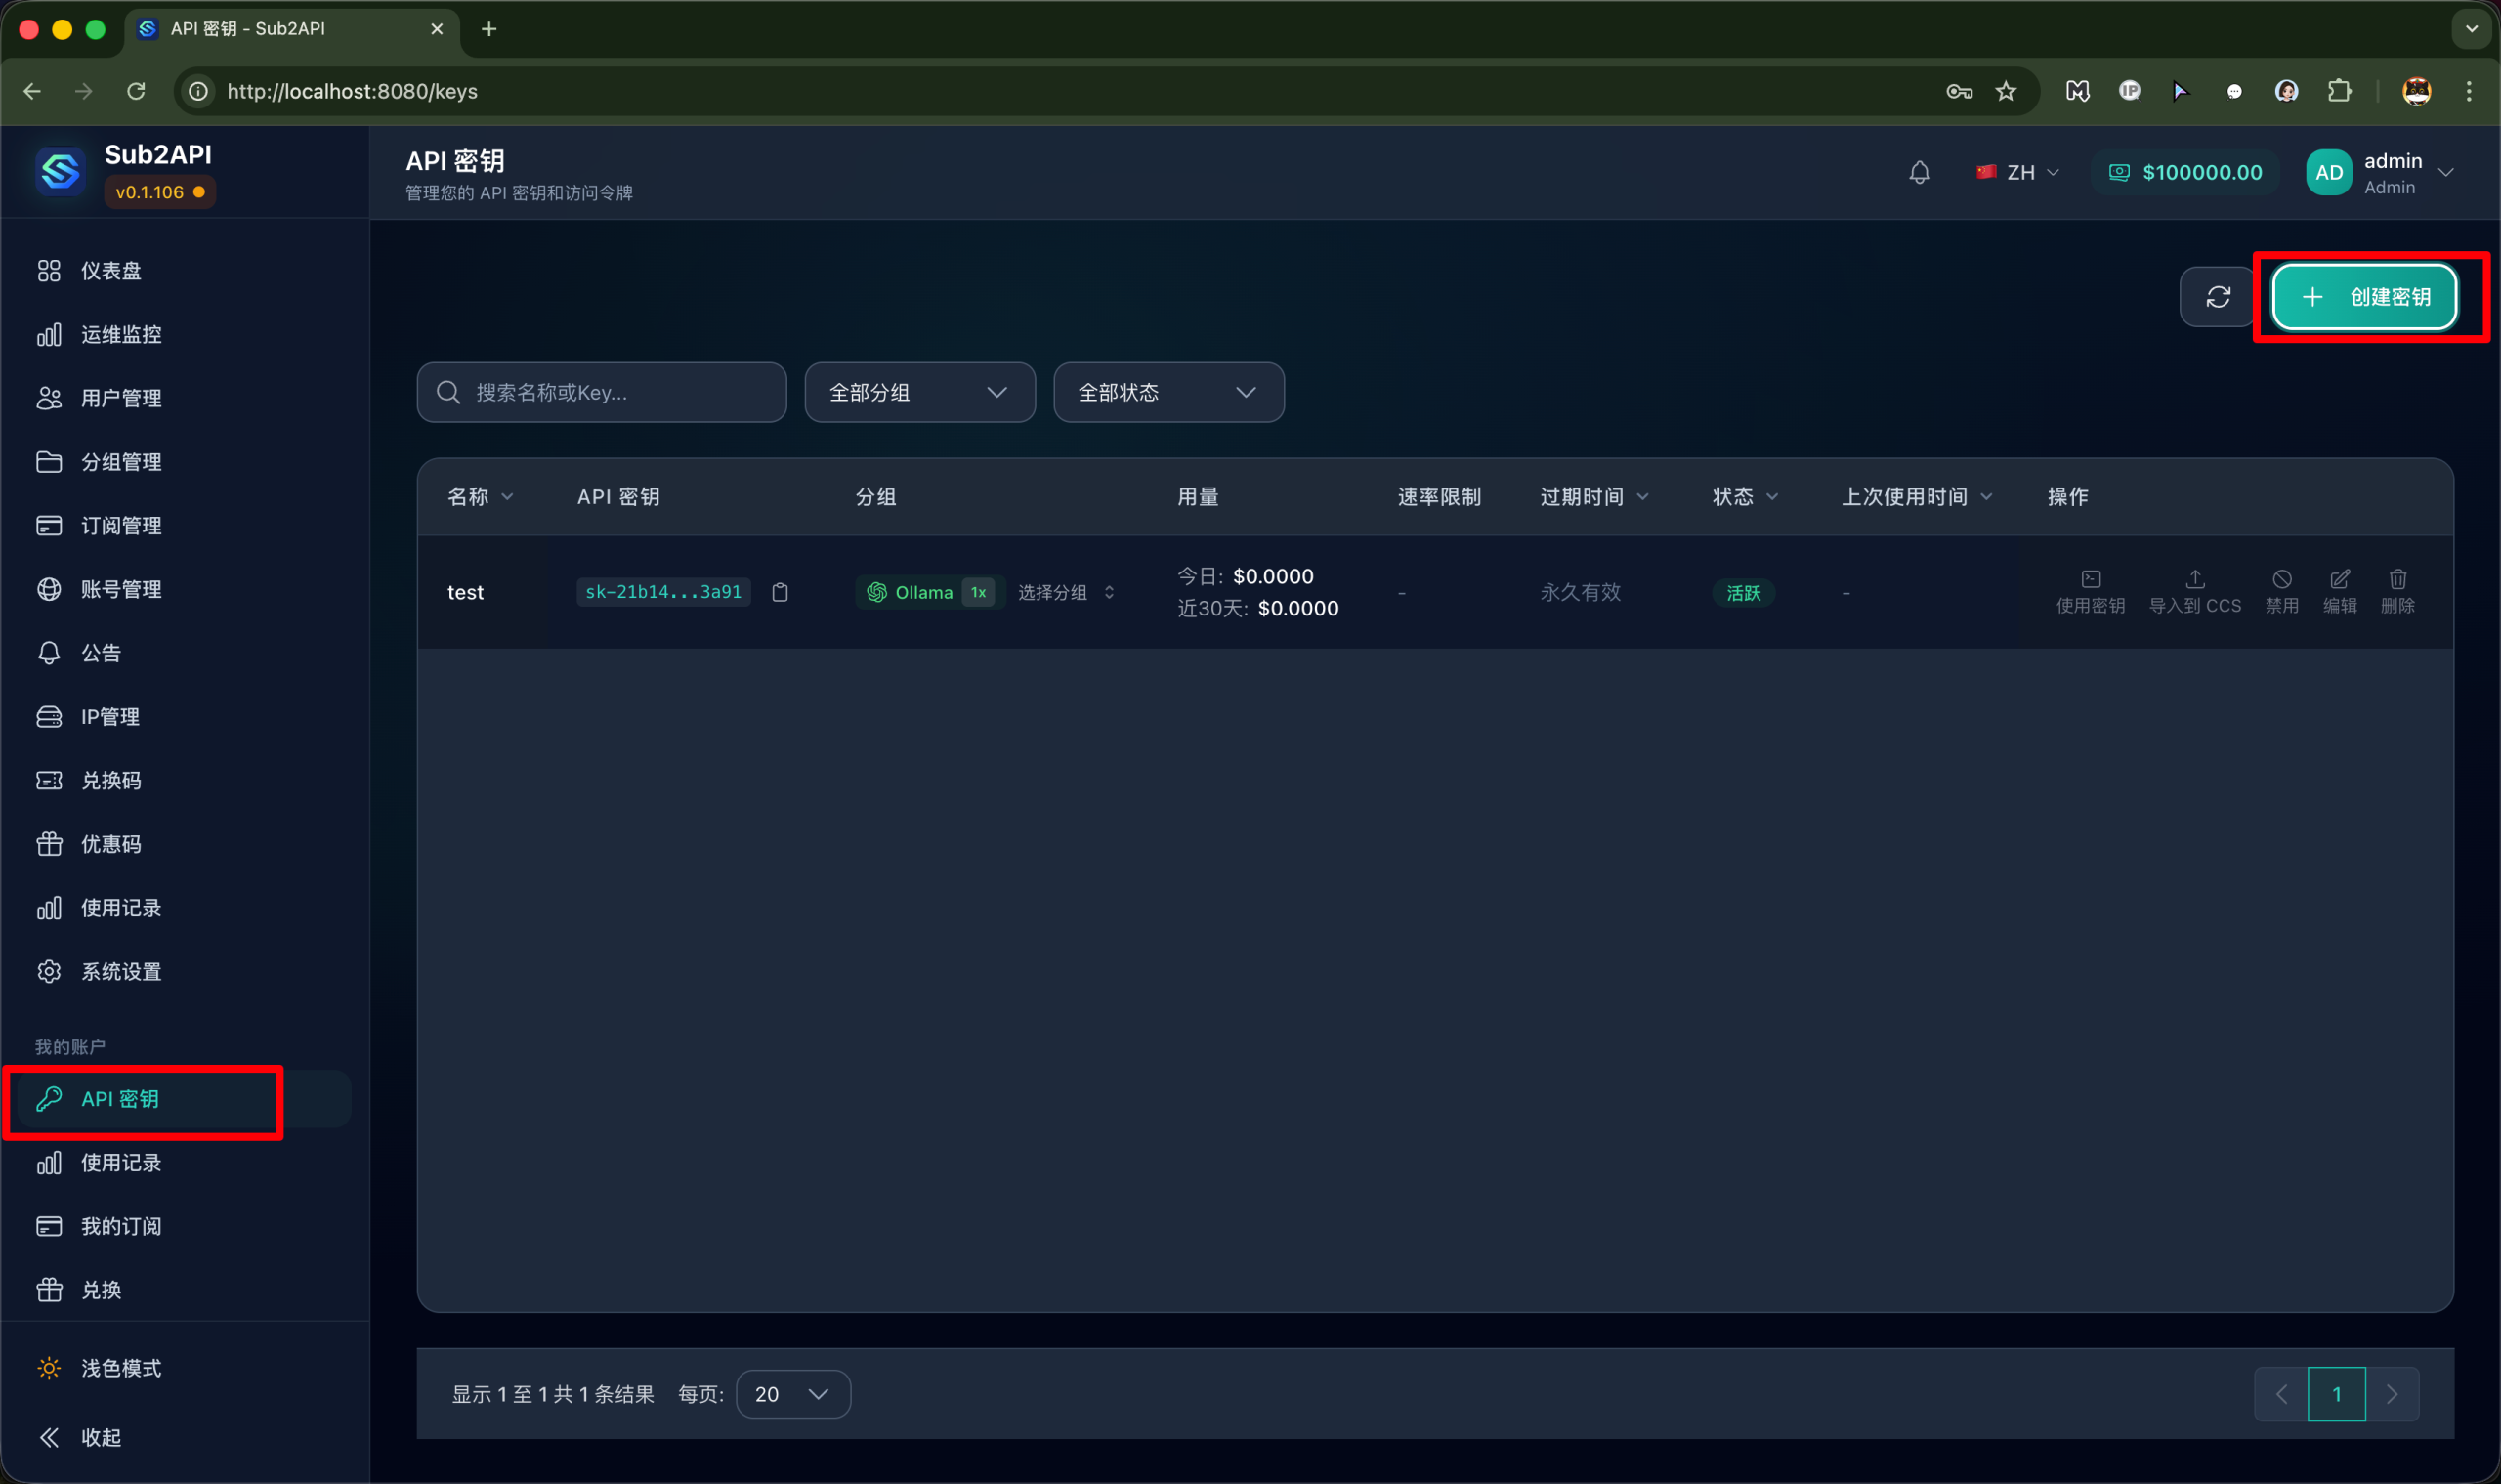Click 导入到 CCS import icon

click(2194, 591)
